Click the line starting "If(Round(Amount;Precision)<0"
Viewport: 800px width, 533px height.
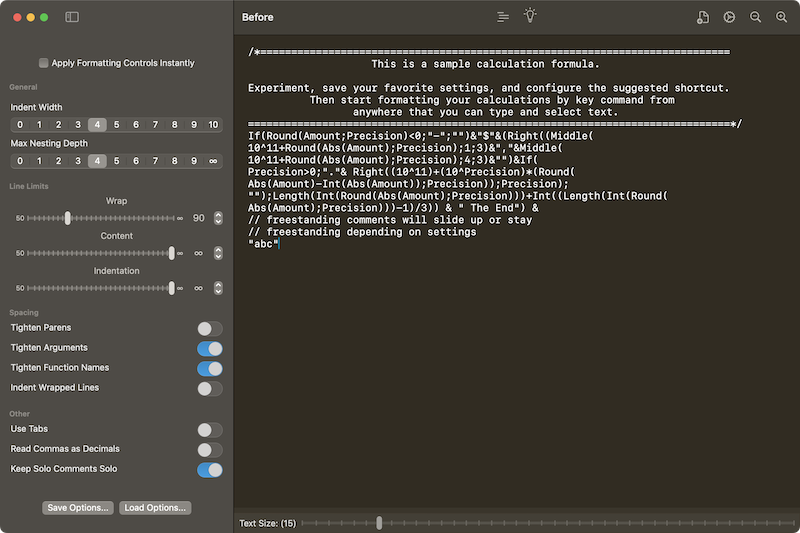[x=421, y=136]
